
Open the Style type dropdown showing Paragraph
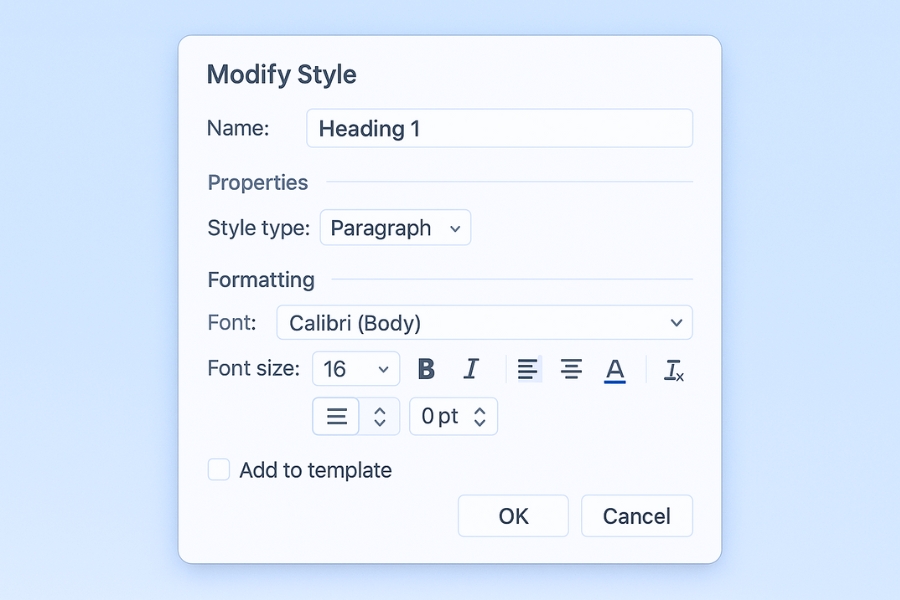pos(395,228)
